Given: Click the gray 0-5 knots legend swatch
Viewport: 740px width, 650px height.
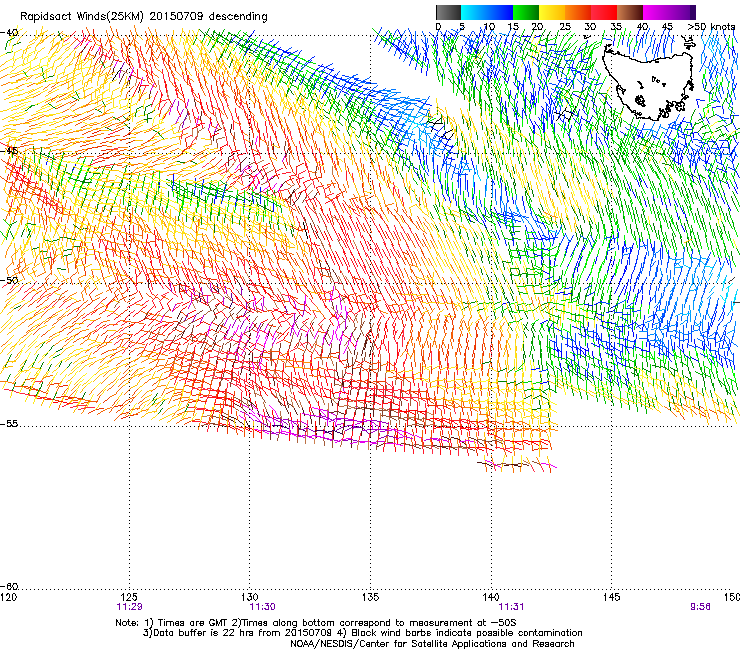Looking at the screenshot, I should [448, 12].
